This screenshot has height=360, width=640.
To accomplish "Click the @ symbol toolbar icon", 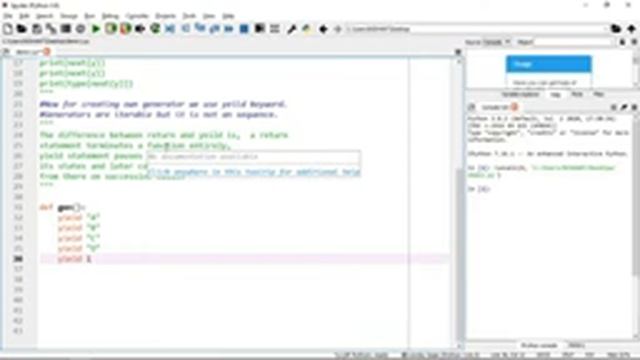I will coord(80,29).
